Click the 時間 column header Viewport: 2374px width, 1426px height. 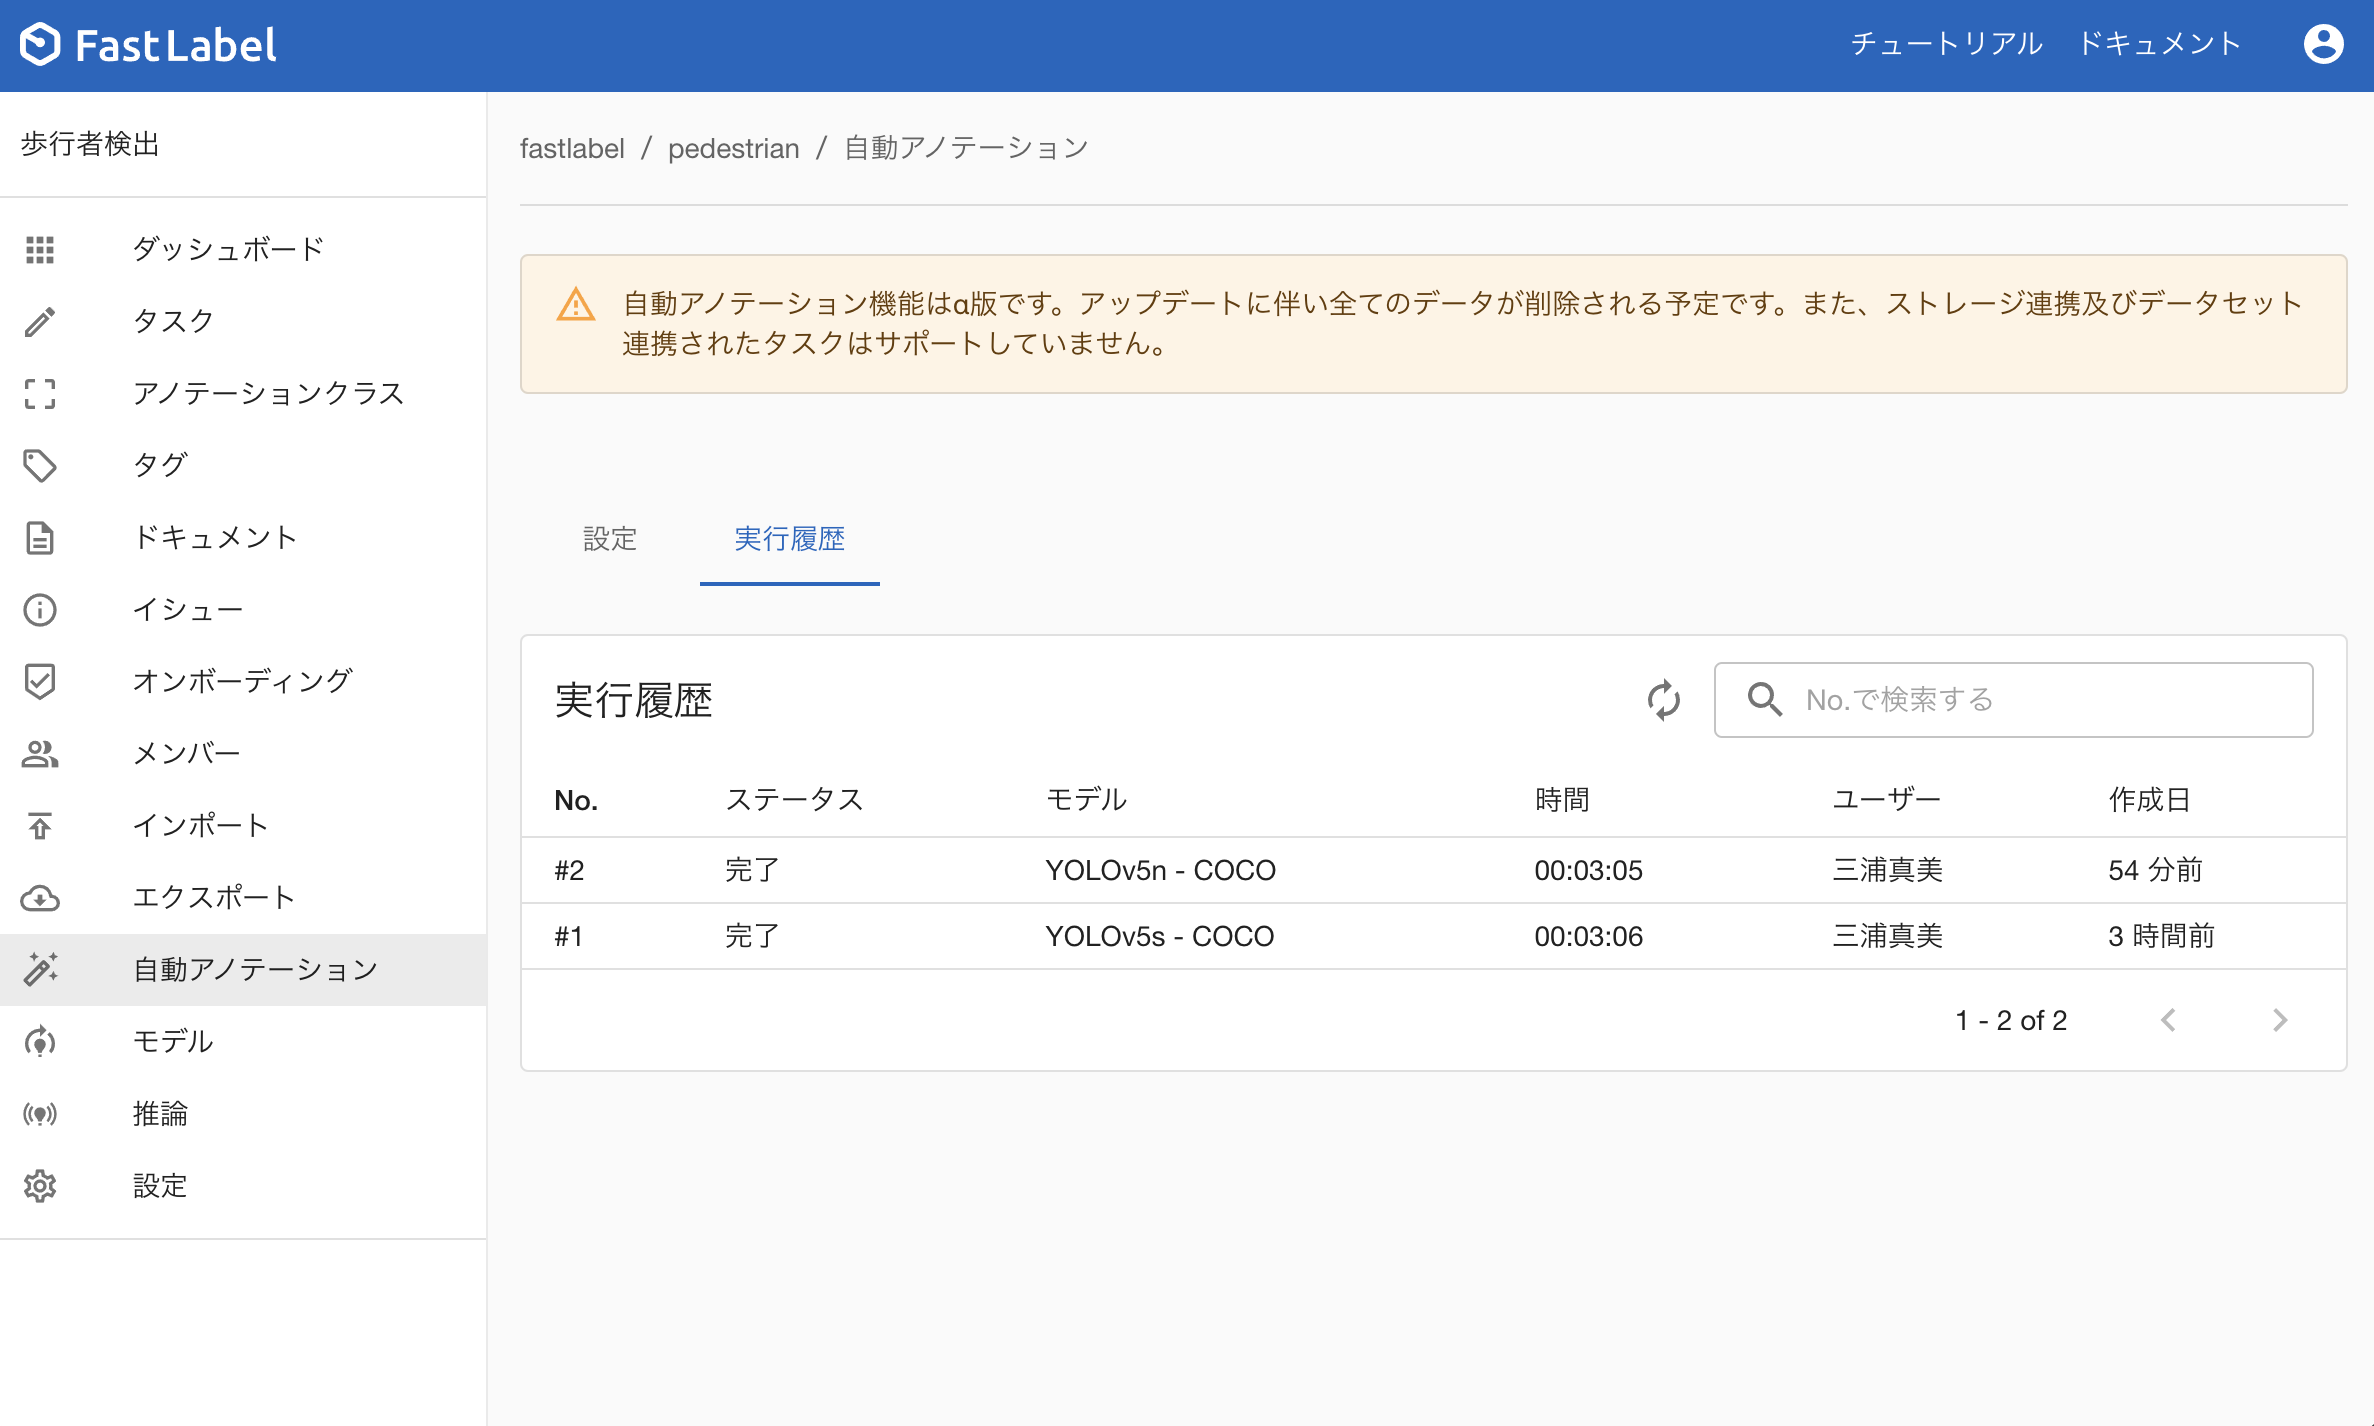(x=1562, y=800)
